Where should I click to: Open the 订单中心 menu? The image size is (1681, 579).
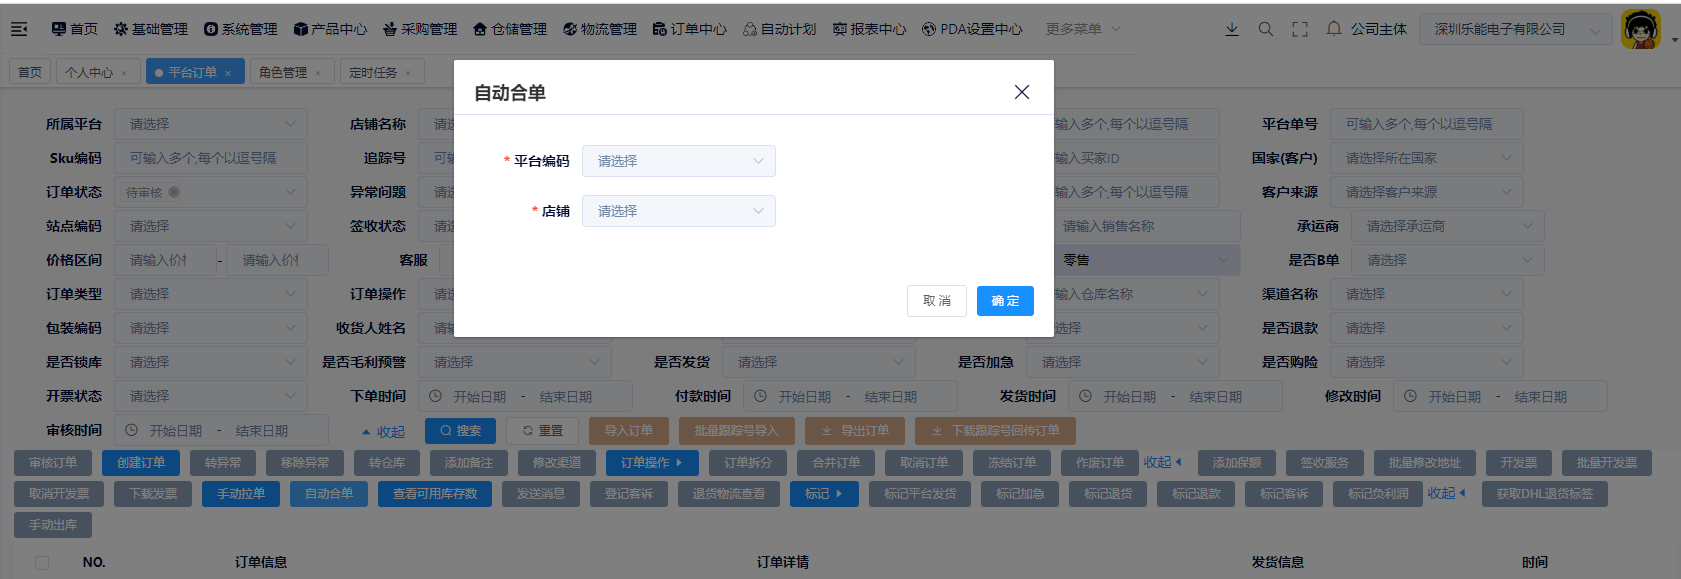pyautogui.click(x=689, y=29)
